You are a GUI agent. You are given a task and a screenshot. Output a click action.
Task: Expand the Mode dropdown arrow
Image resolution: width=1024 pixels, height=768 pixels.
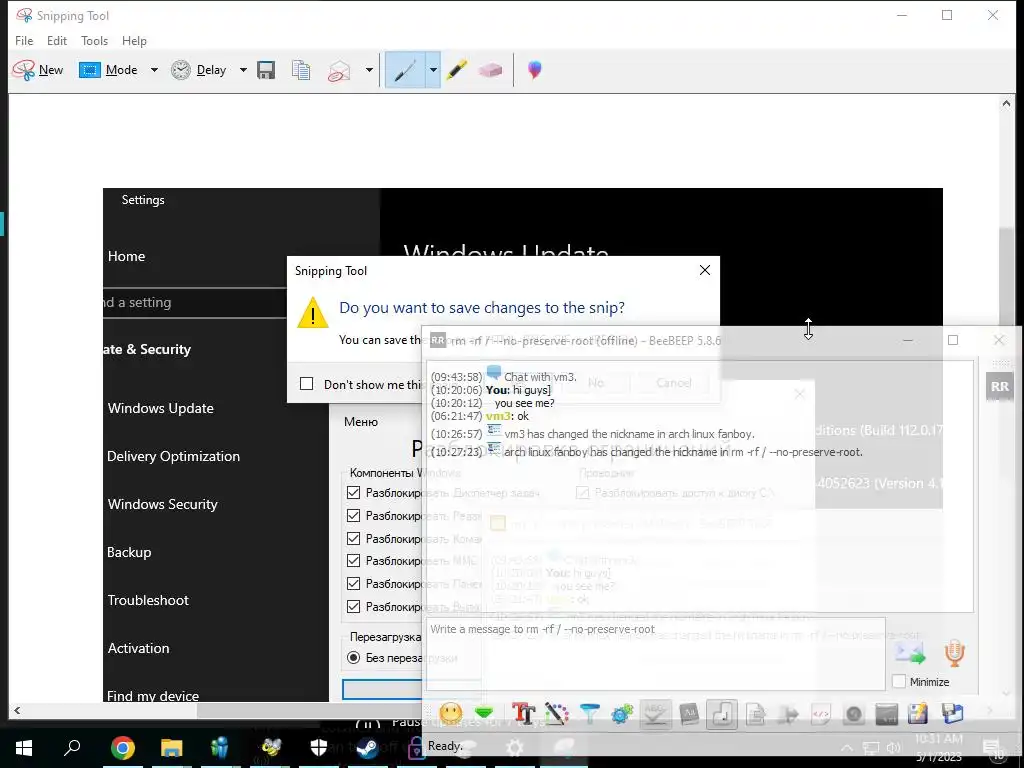154,70
